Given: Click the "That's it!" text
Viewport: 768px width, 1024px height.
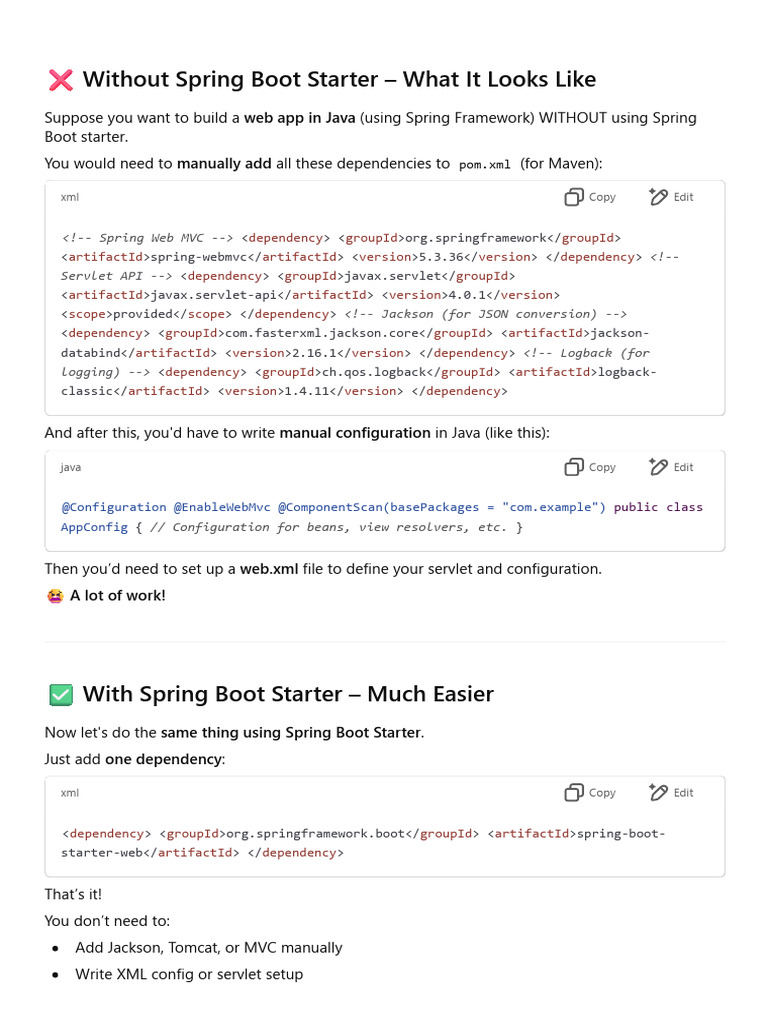Looking at the screenshot, I should (x=73, y=894).
